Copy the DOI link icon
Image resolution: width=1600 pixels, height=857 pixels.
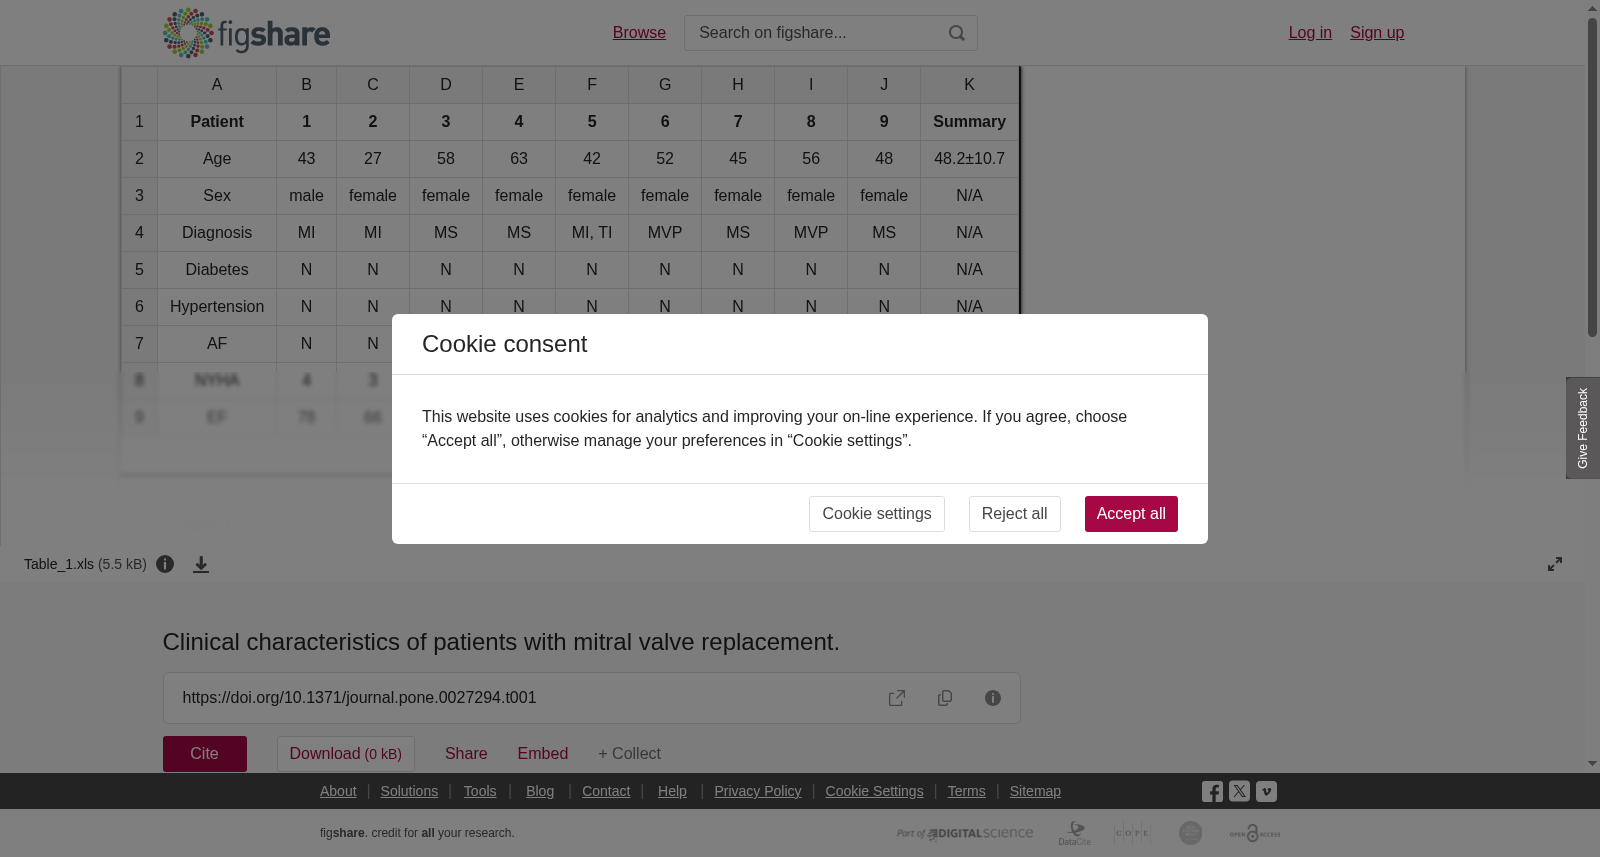(945, 698)
